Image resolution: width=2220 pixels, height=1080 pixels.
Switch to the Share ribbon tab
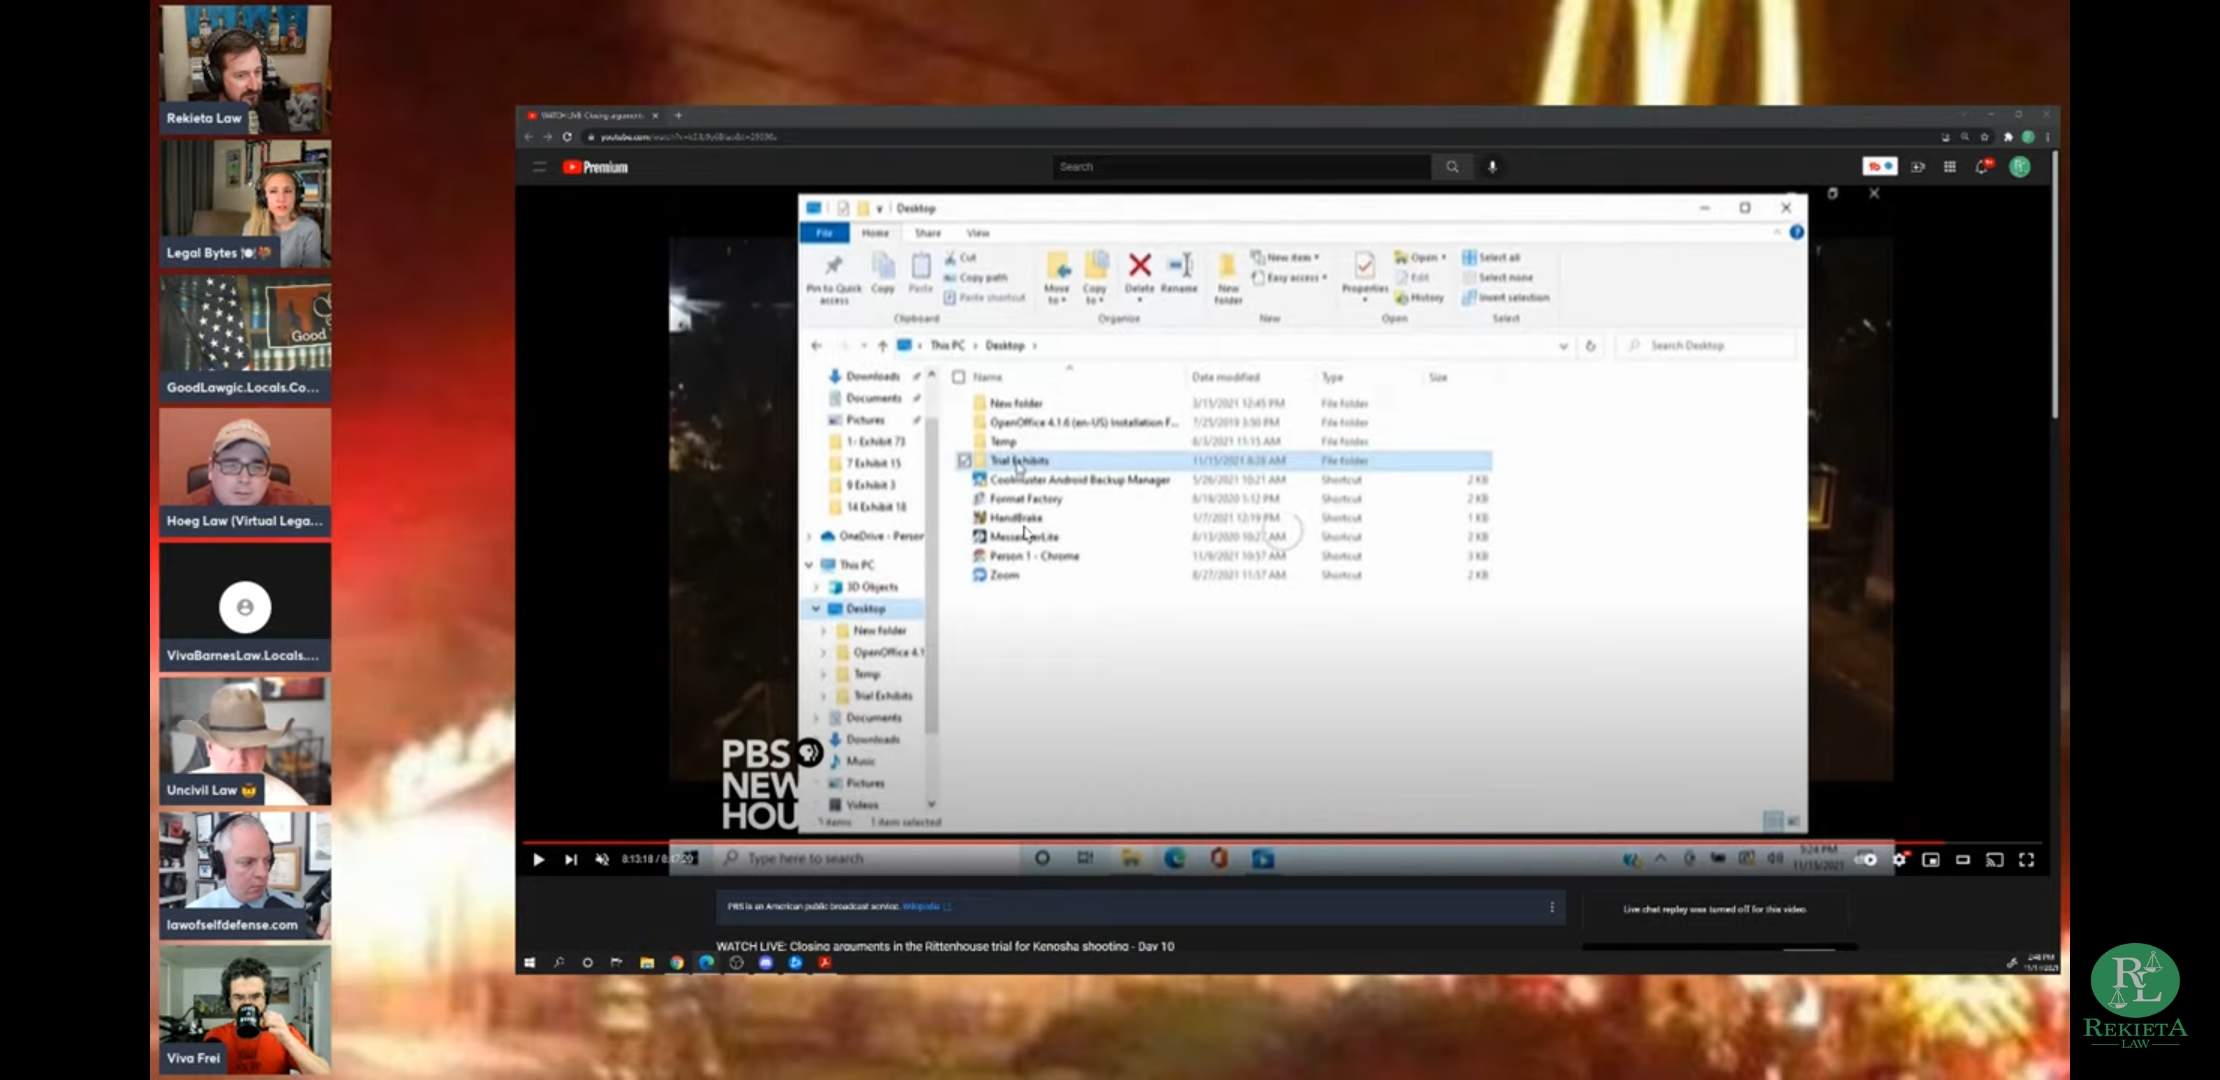928,233
